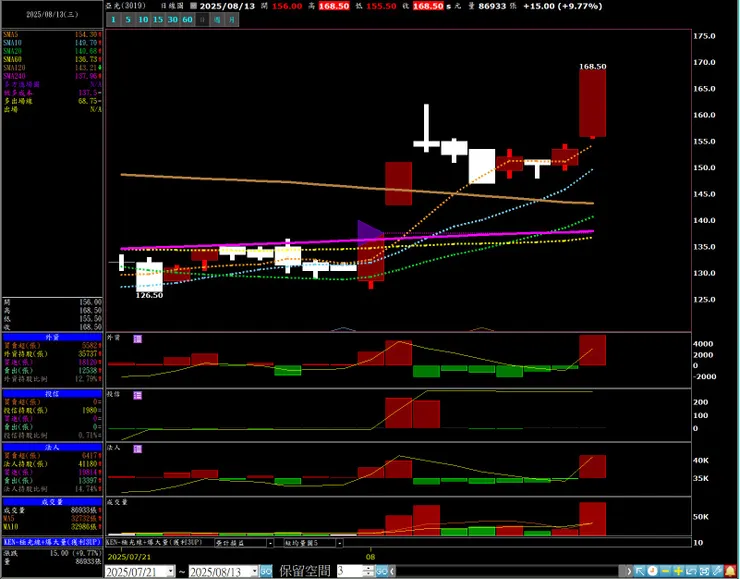This screenshot has width=740, height=579.
Task: Click the 2025/08/13(三) date header
Action: point(52,15)
